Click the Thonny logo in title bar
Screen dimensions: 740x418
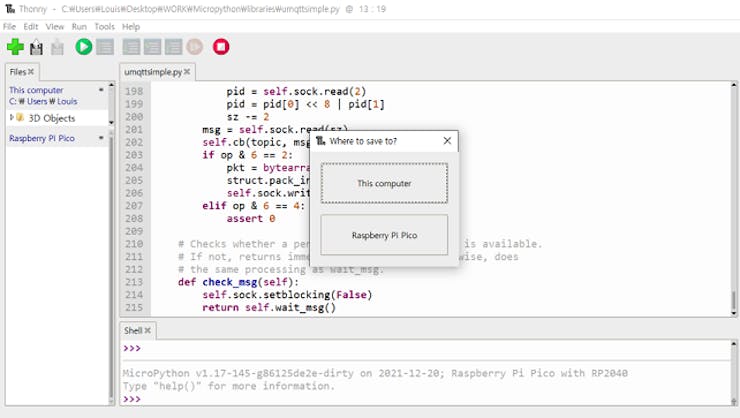[x=9, y=8]
